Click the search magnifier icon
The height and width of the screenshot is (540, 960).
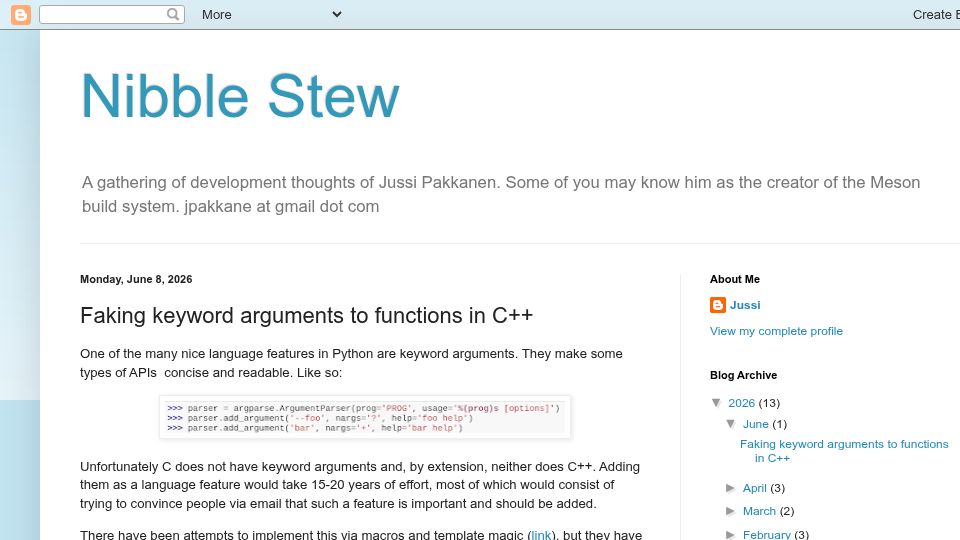(x=173, y=14)
